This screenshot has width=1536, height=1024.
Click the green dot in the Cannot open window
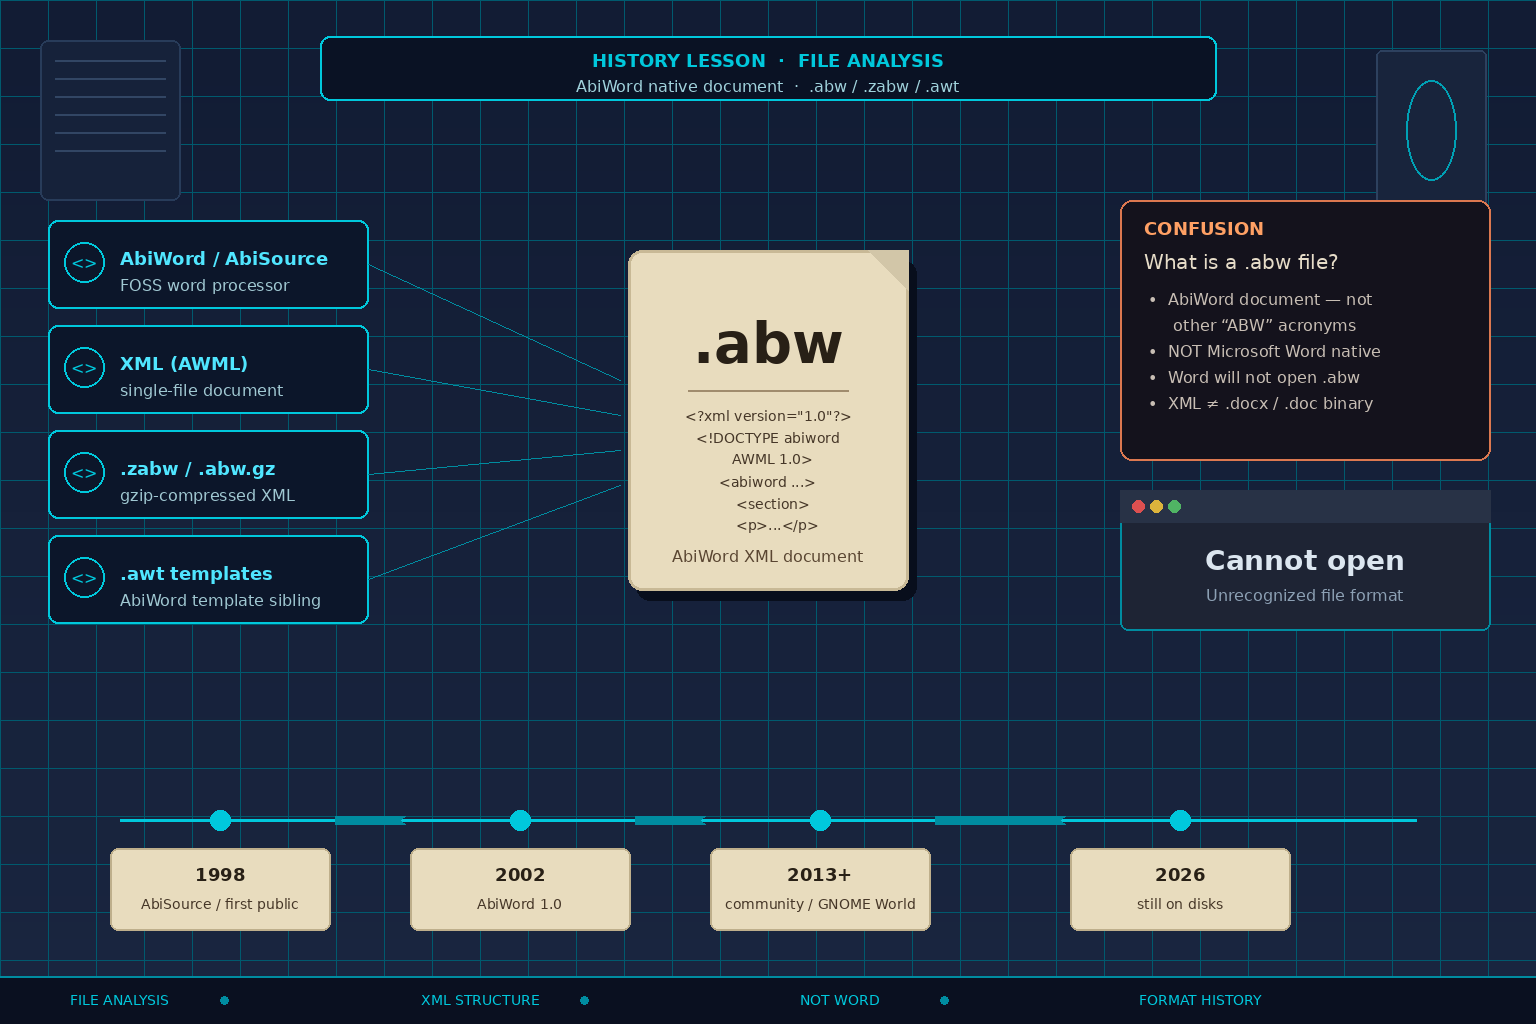(1174, 506)
